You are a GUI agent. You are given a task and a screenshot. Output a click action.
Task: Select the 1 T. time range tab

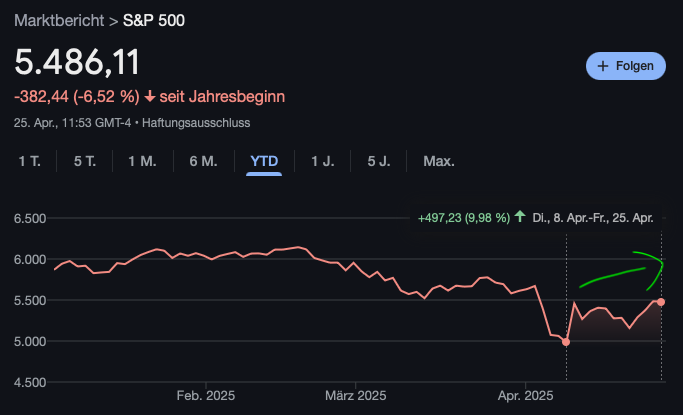pyautogui.click(x=30, y=161)
